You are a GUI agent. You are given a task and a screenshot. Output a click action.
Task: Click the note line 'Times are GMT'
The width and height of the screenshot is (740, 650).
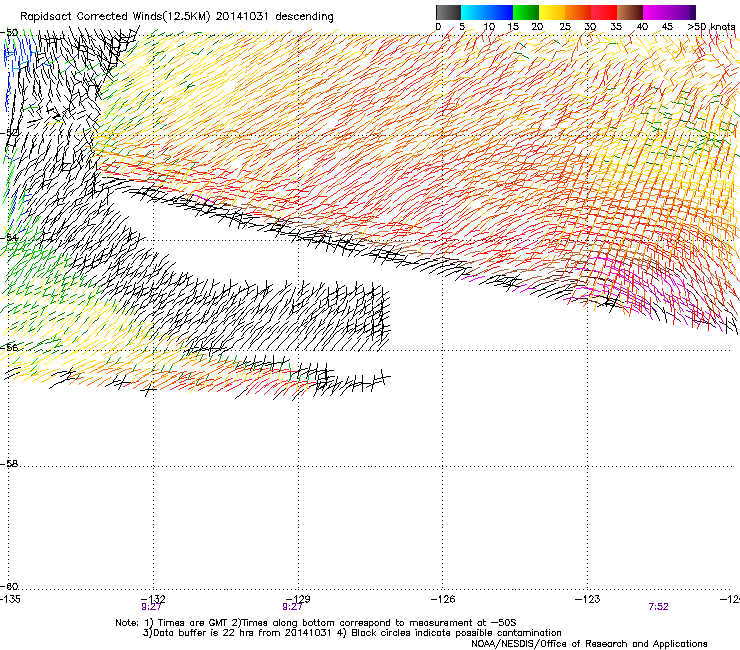point(315,623)
